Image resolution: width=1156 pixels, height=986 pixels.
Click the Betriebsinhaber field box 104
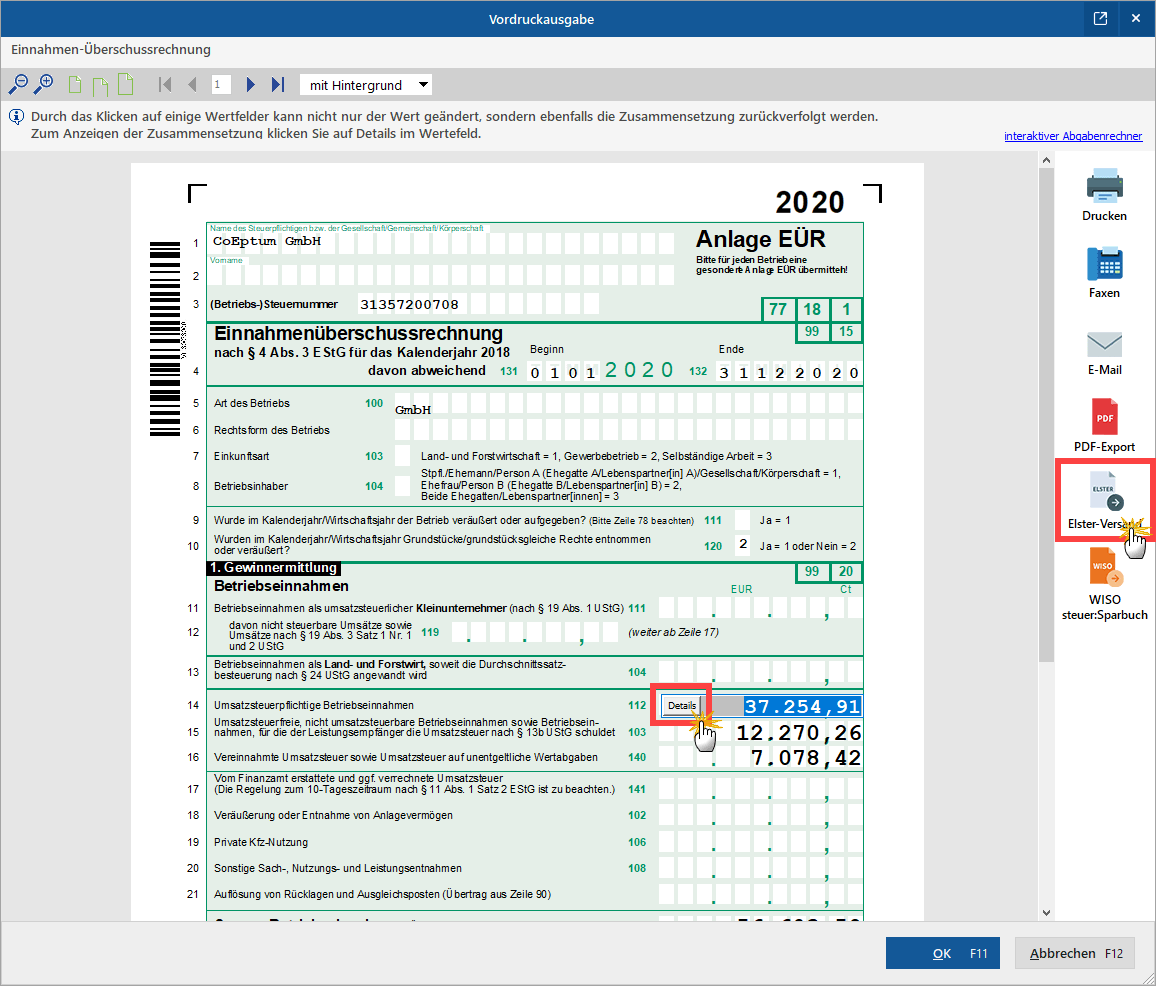(x=403, y=485)
